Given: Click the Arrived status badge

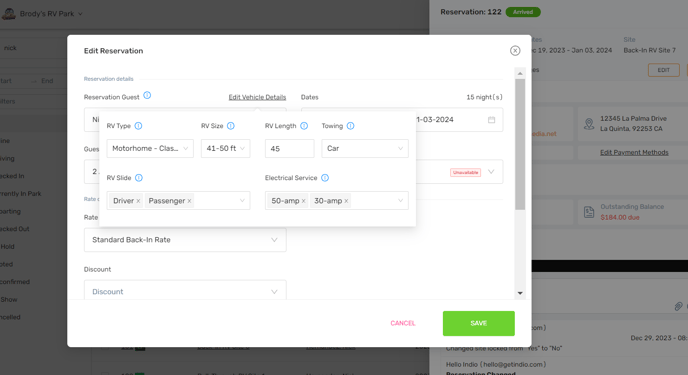Looking at the screenshot, I should point(523,12).
